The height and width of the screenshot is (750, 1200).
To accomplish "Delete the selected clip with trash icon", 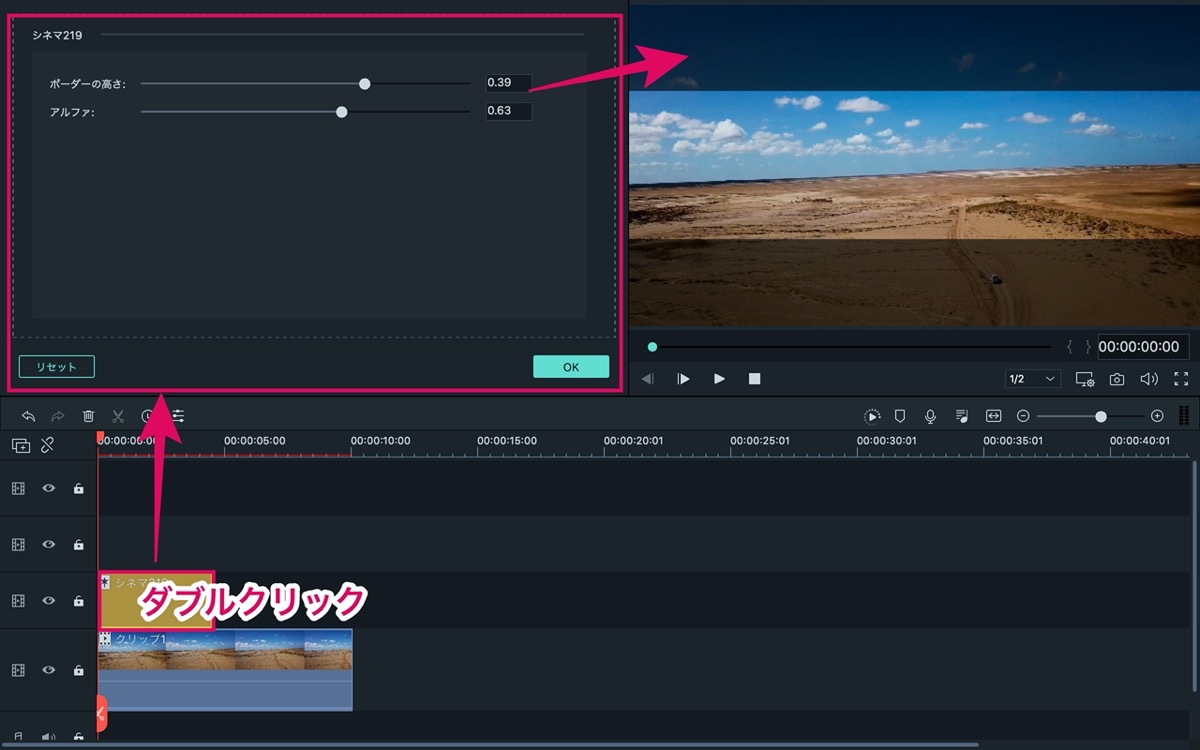I will (88, 416).
